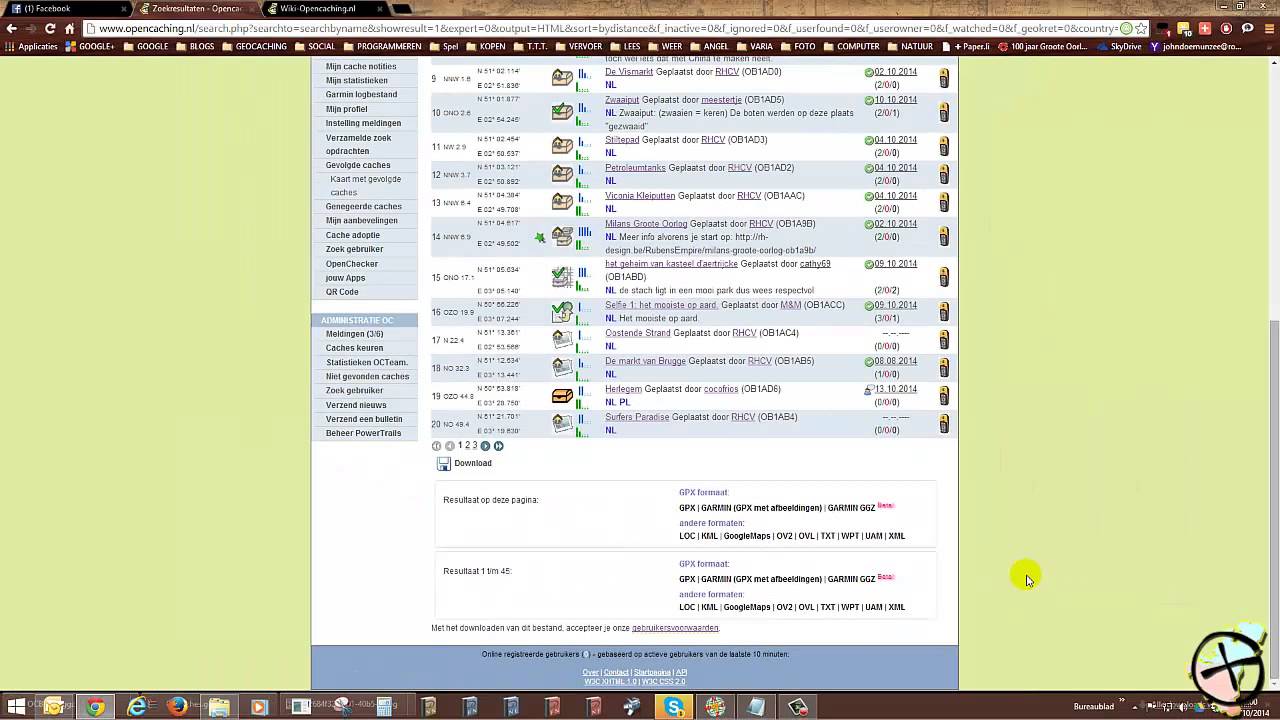Bookmark this page with the star icon
Image resolution: width=1280 pixels, height=720 pixels.
tap(1141, 28)
